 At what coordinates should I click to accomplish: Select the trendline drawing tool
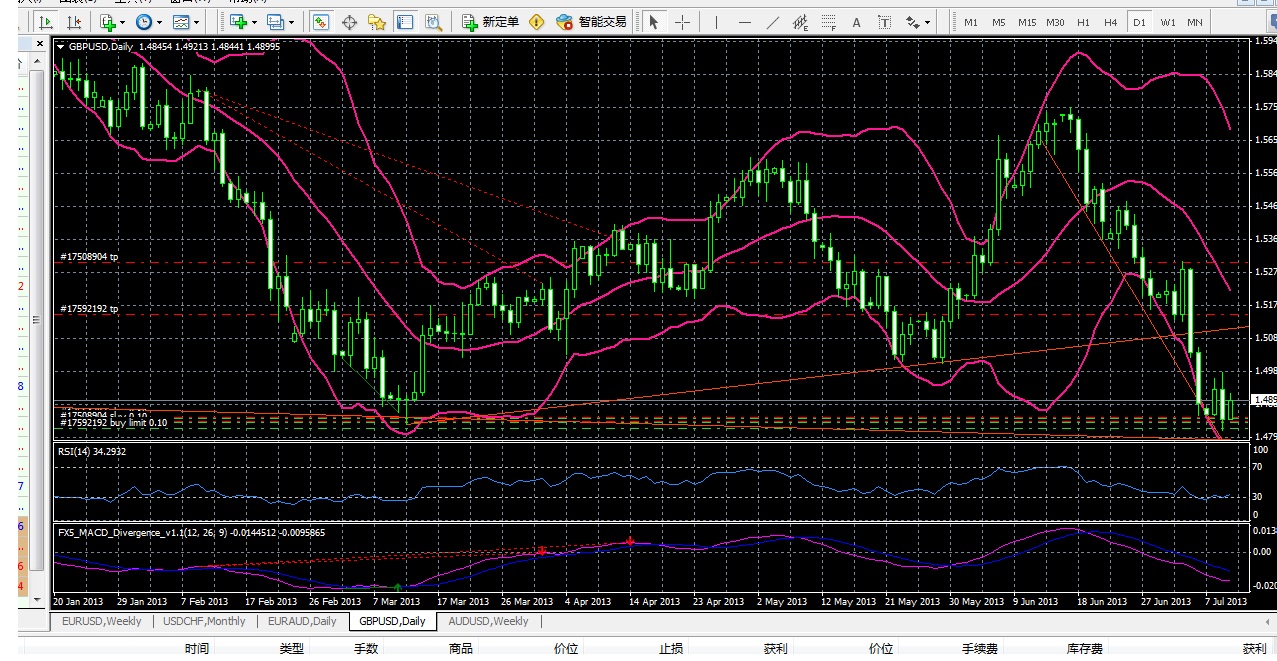(x=772, y=22)
